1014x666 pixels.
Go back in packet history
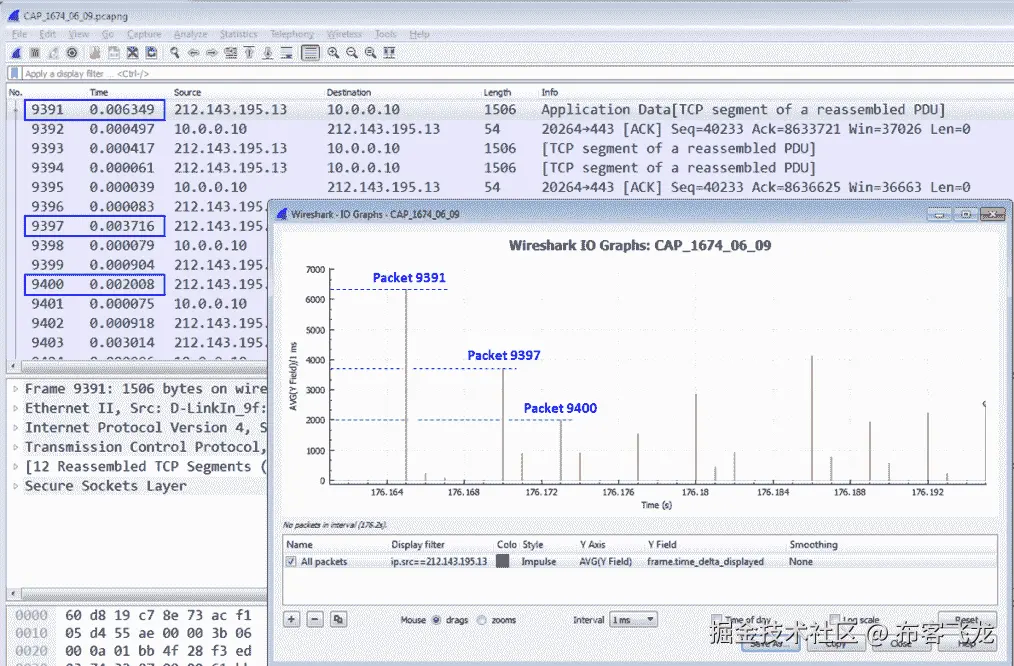(x=193, y=53)
